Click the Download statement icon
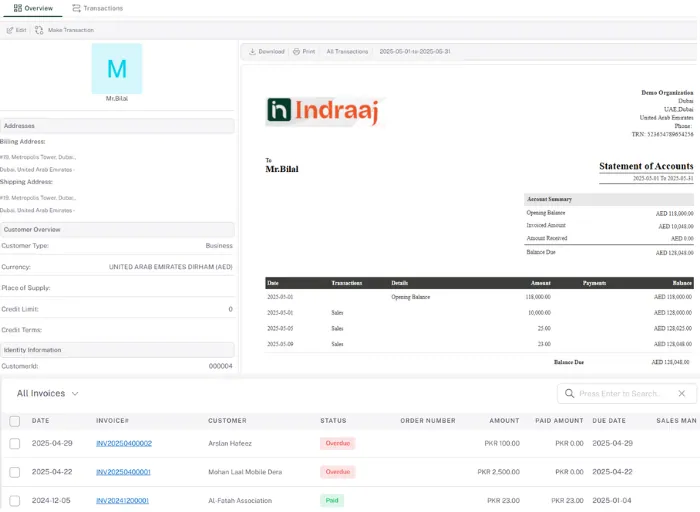The width and height of the screenshot is (700, 512). click(252, 51)
